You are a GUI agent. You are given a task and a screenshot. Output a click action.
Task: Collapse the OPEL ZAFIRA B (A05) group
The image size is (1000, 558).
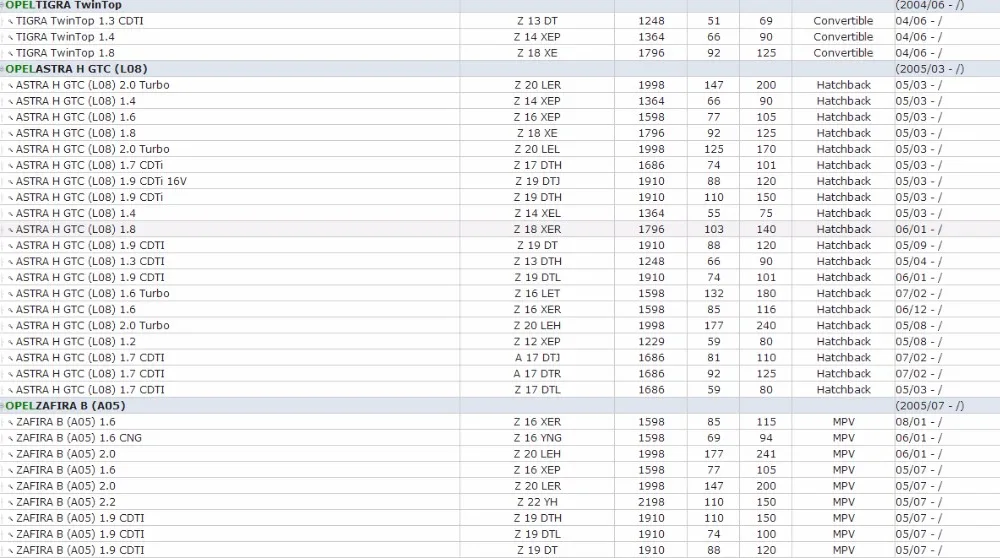click(3, 406)
